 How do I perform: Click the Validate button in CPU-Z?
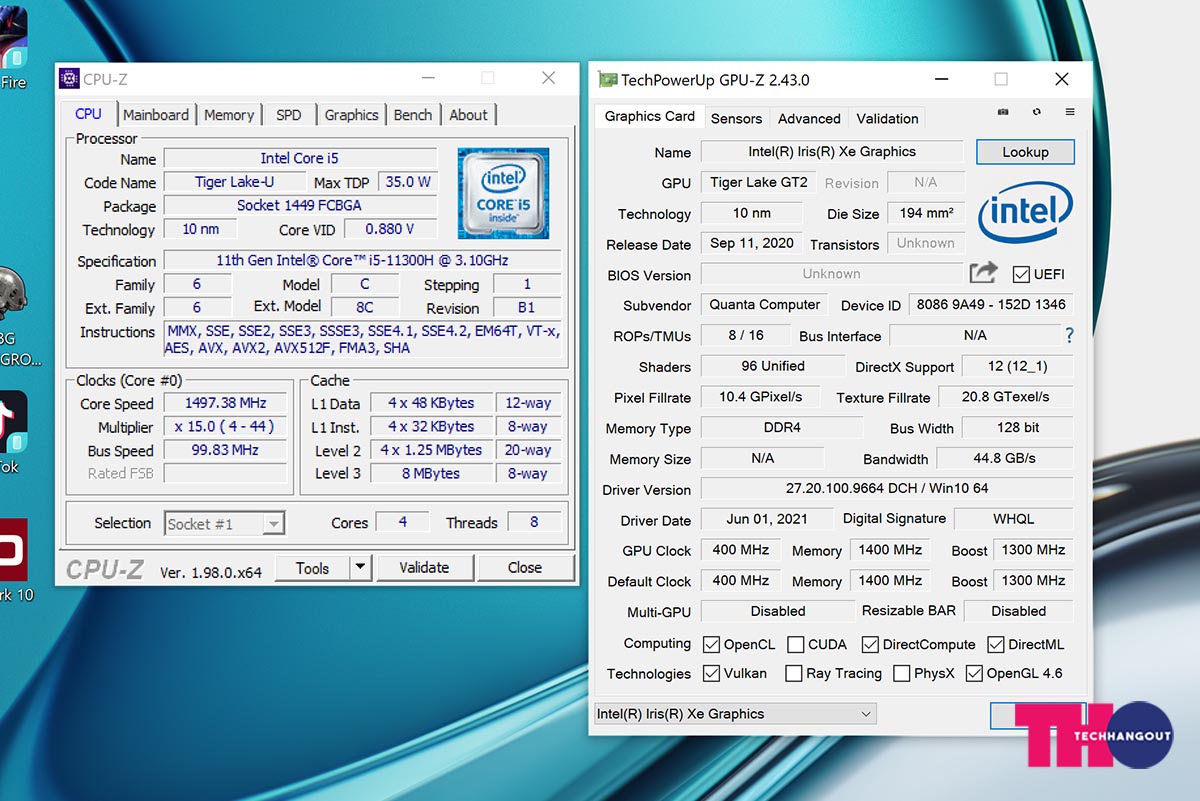click(x=424, y=568)
